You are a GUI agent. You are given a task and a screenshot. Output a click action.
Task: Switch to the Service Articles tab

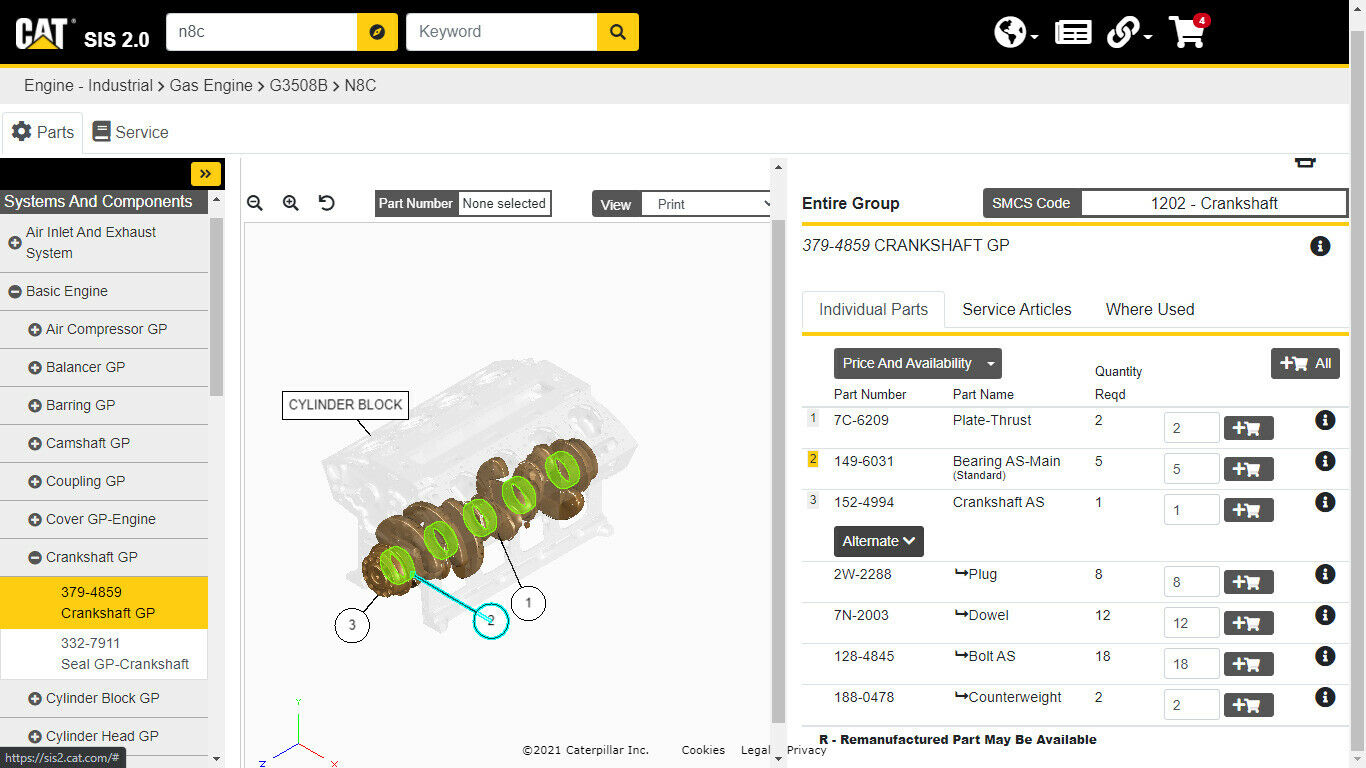click(x=1016, y=309)
